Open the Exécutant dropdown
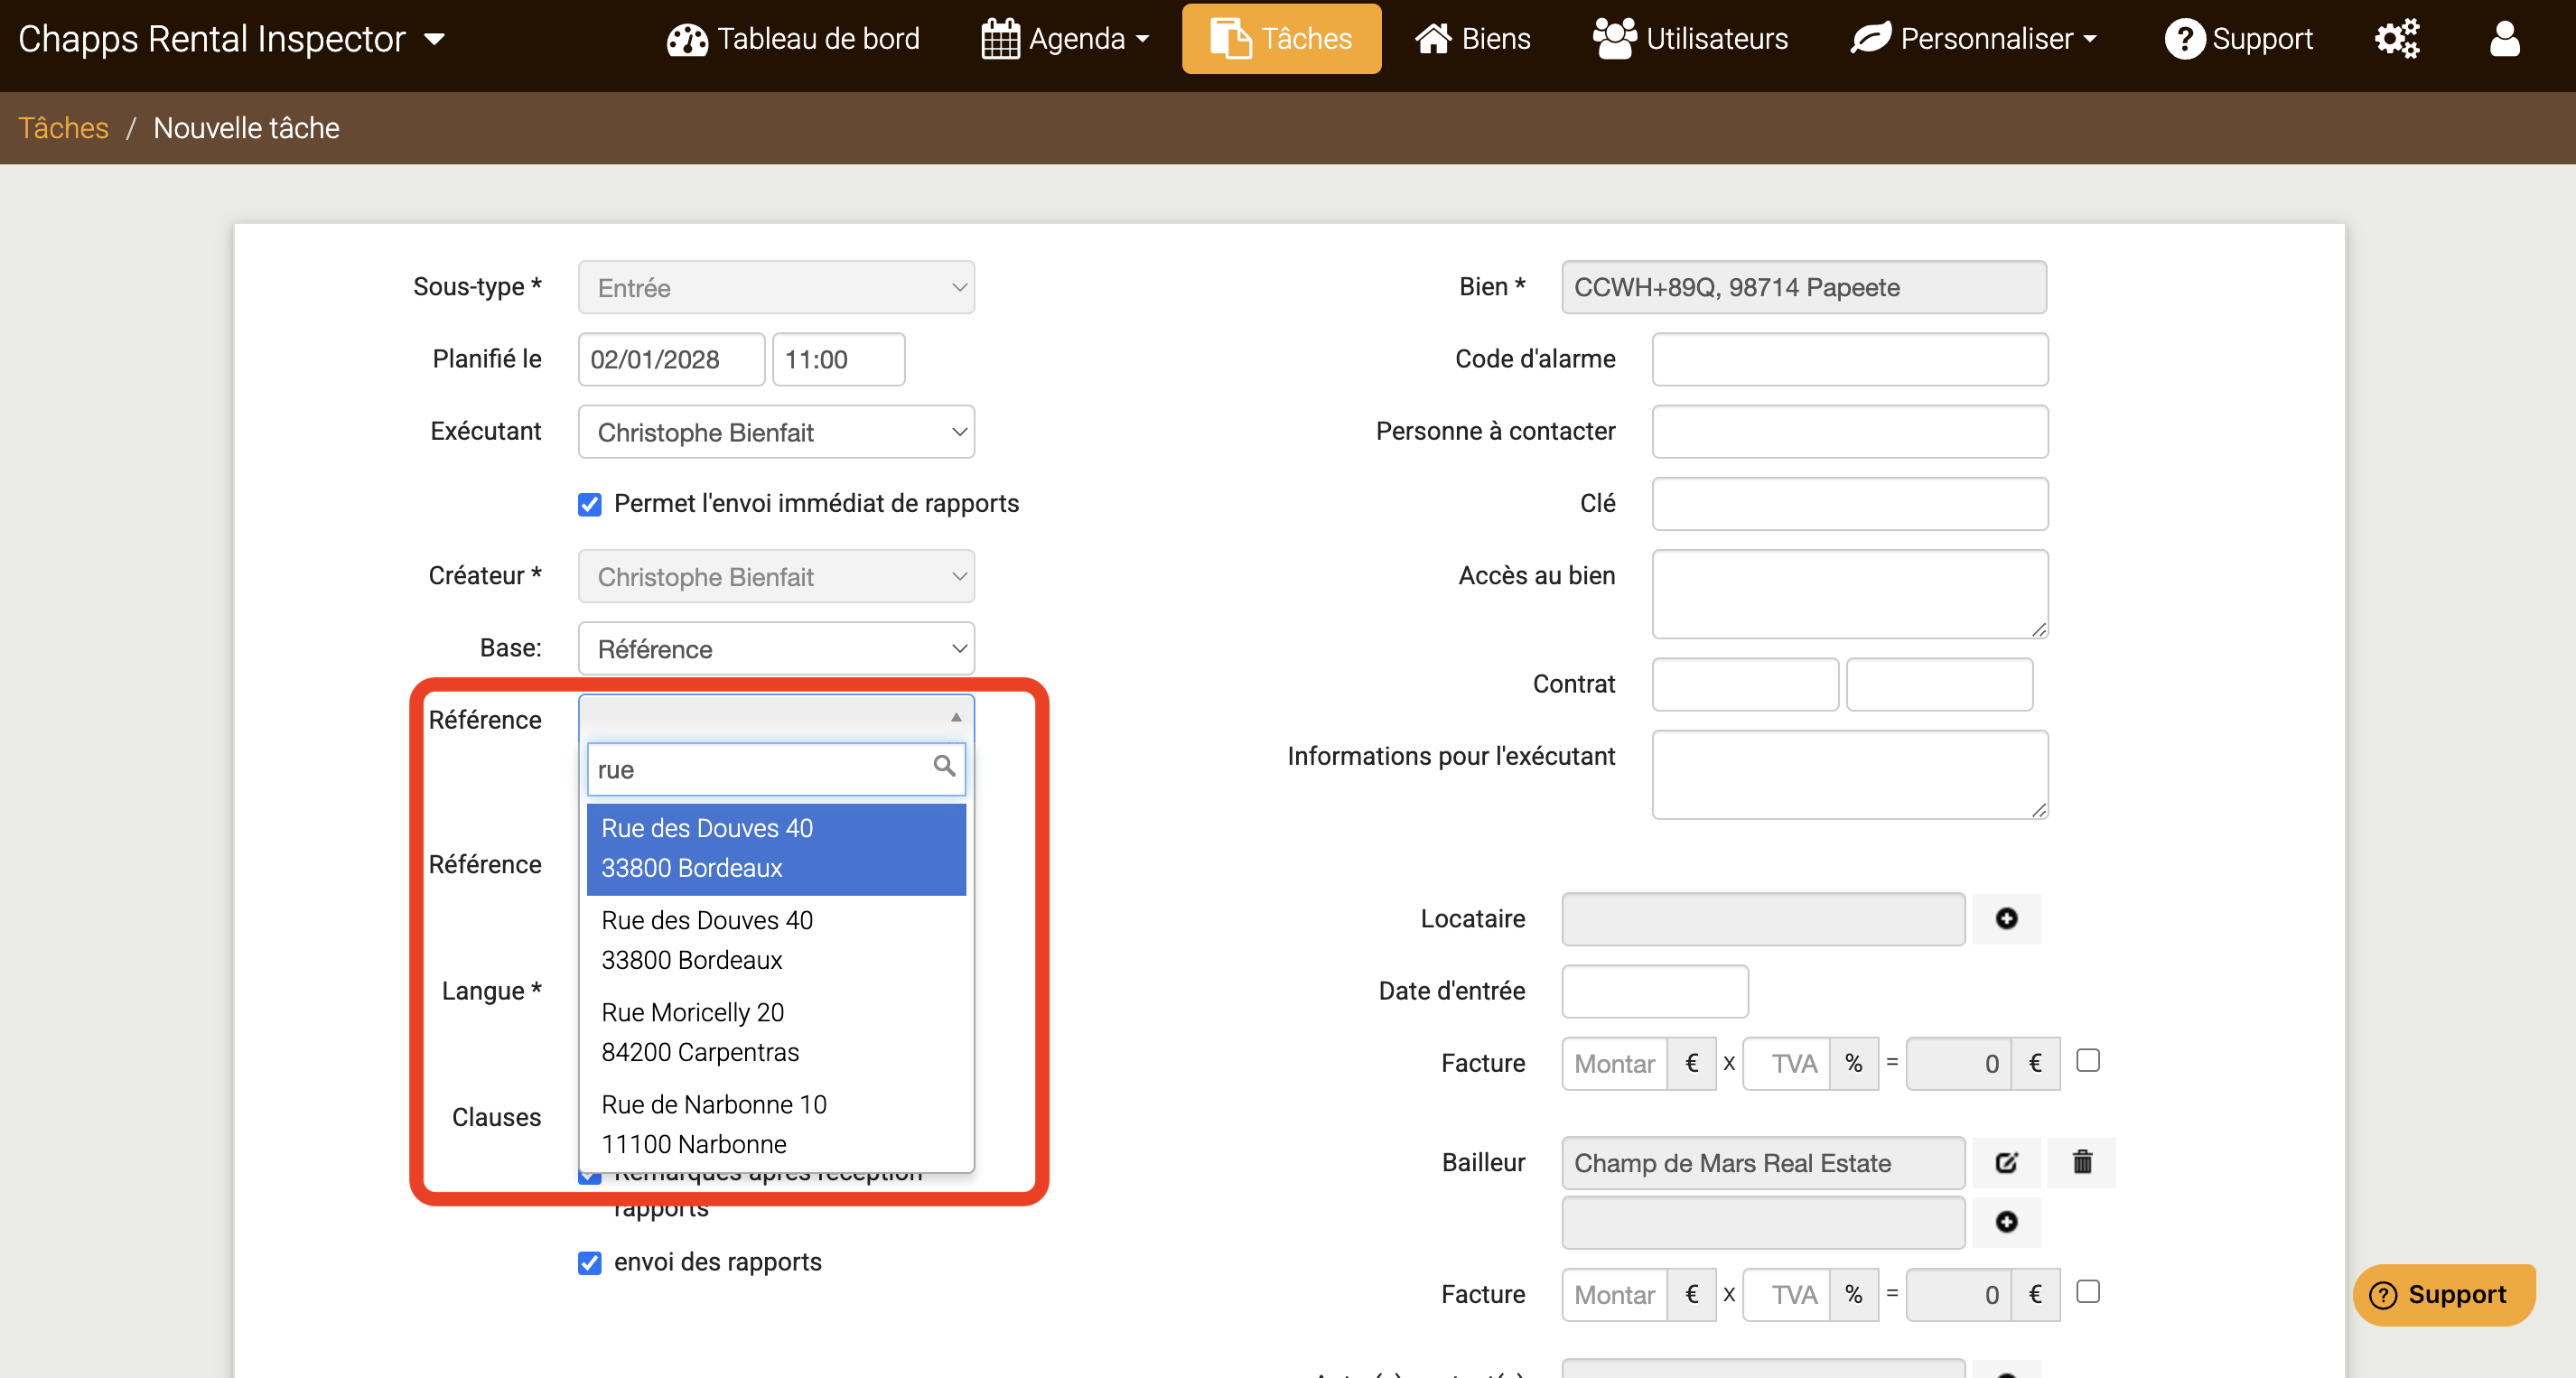 776,432
